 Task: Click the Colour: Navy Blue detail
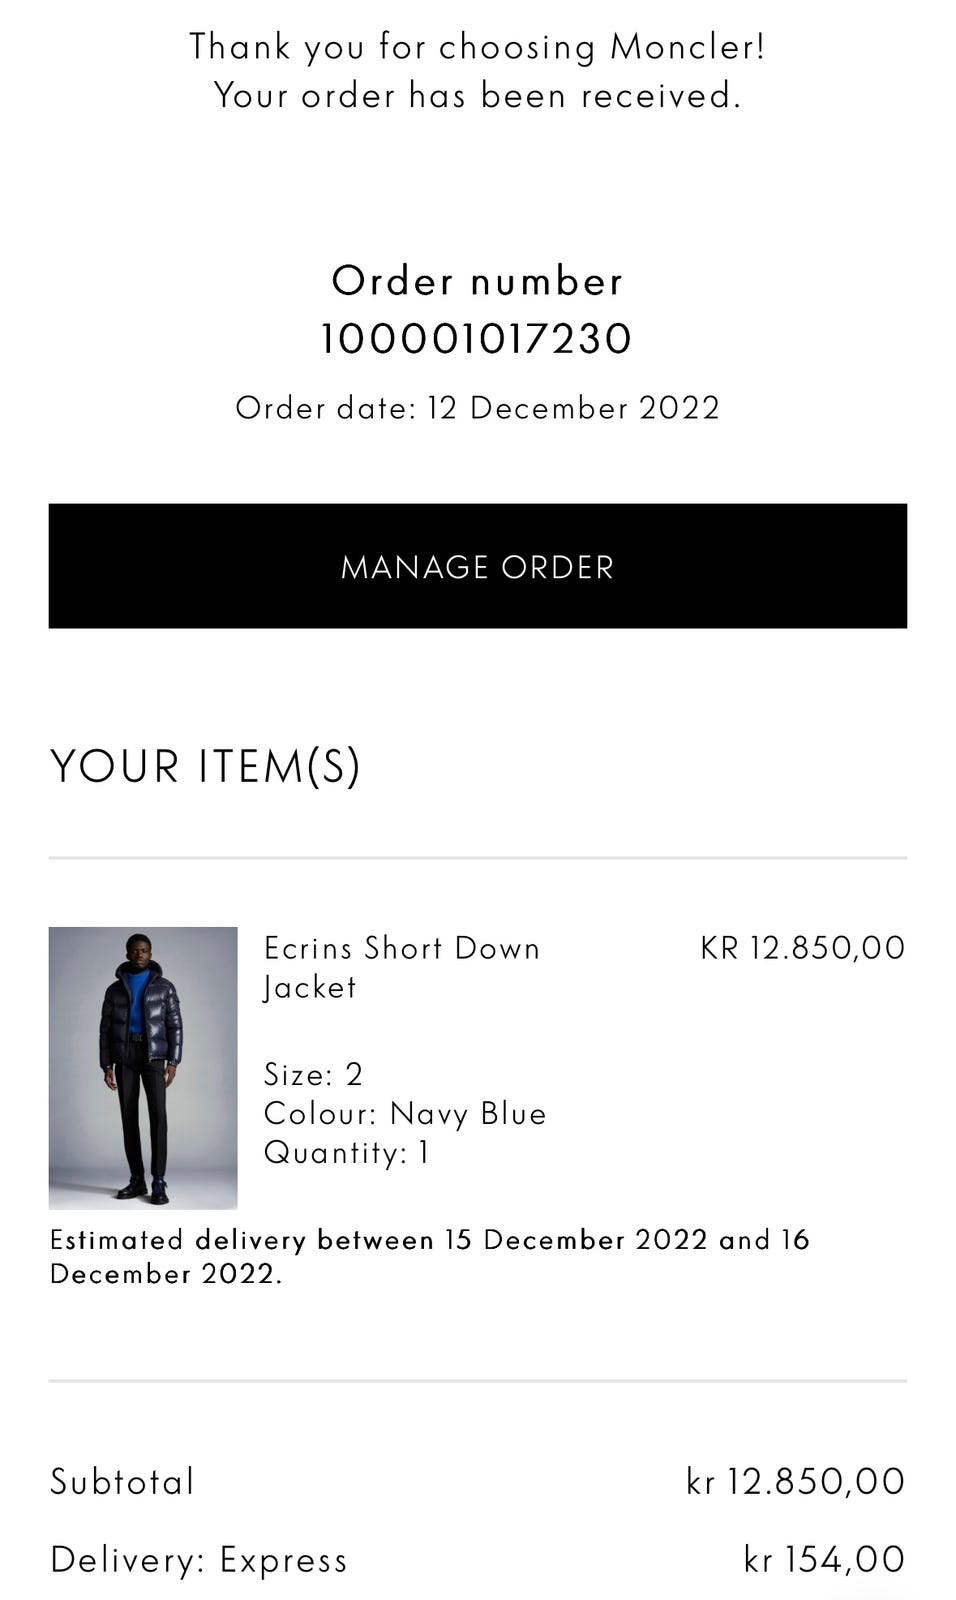(x=405, y=1113)
